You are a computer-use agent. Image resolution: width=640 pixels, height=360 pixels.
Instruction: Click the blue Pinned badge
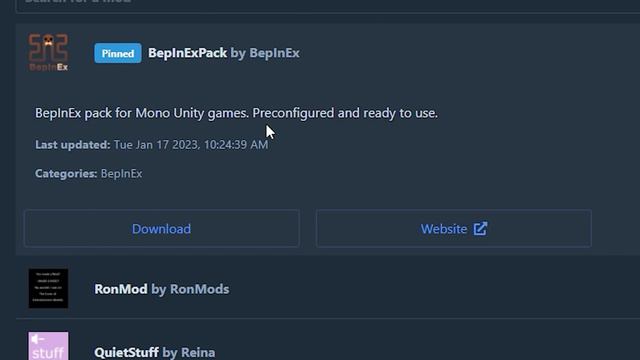pos(118,53)
